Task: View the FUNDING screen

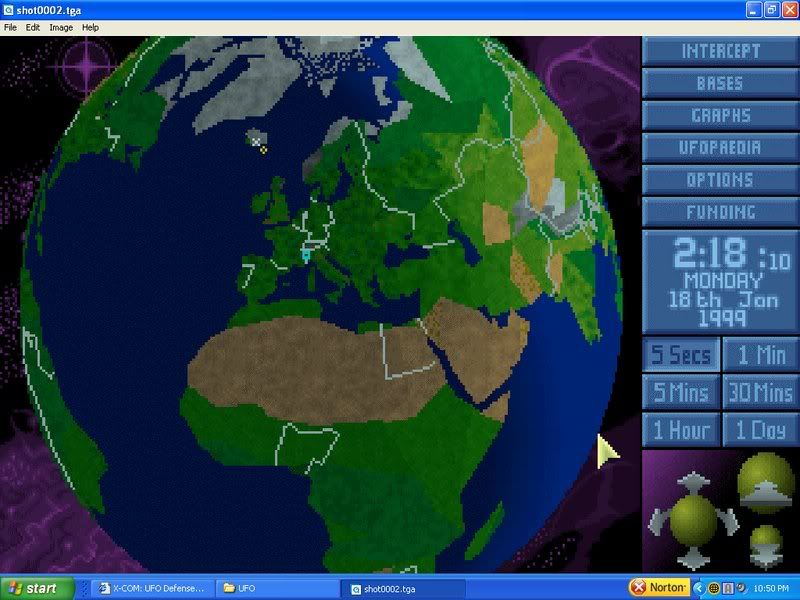Action: [720, 212]
